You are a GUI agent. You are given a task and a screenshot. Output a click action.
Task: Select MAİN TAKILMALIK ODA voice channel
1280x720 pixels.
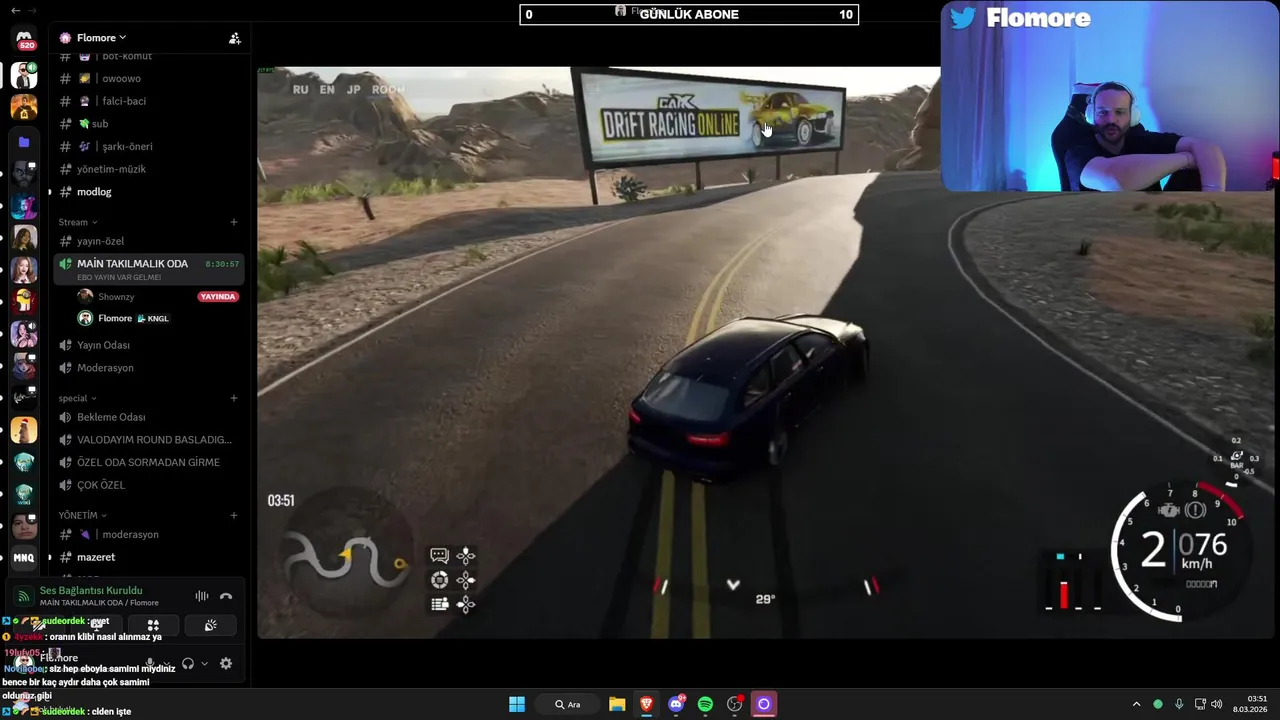click(148, 269)
